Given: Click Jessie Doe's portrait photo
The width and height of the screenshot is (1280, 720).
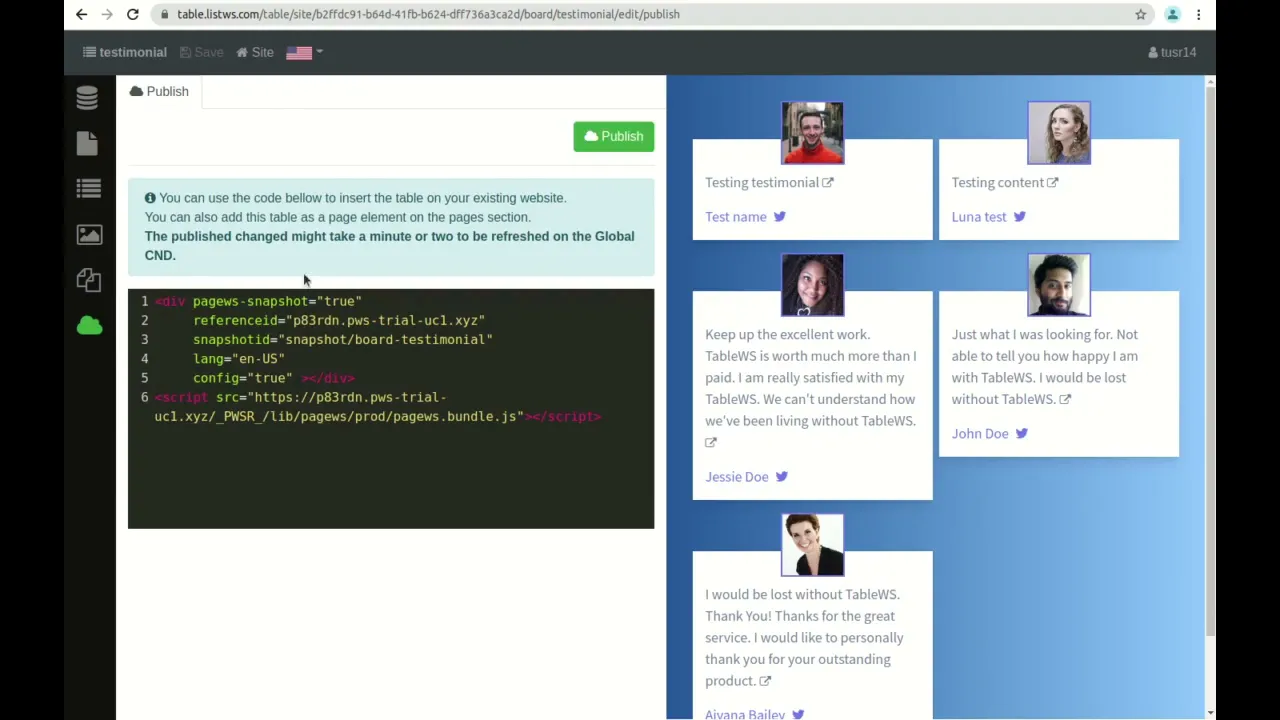Looking at the screenshot, I should coord(812,285).
